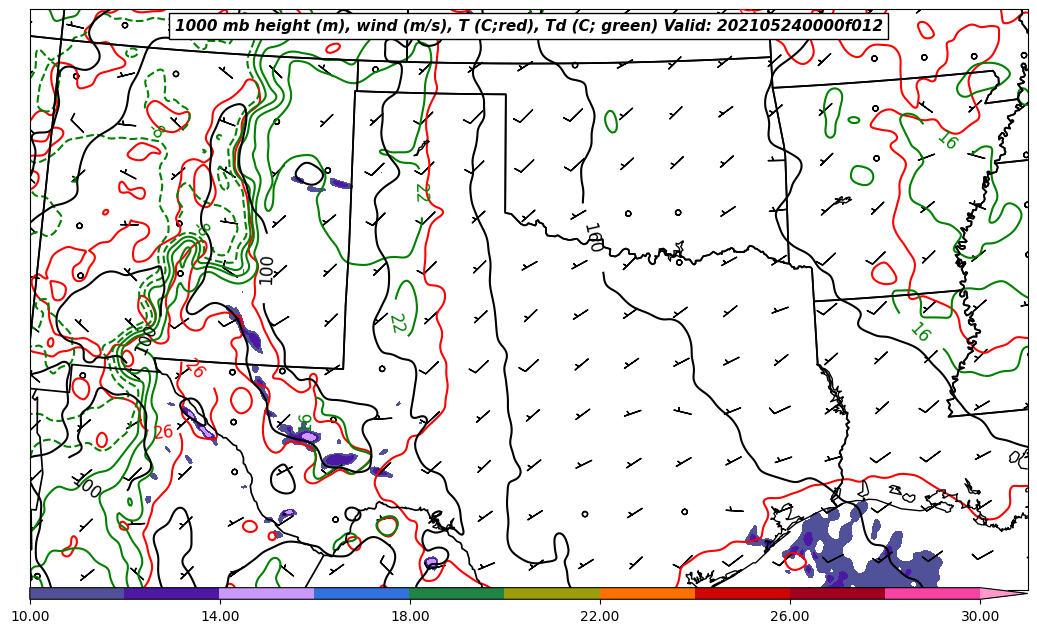Click the olive 20–22 colorbar segment

[x=552, y=593]
